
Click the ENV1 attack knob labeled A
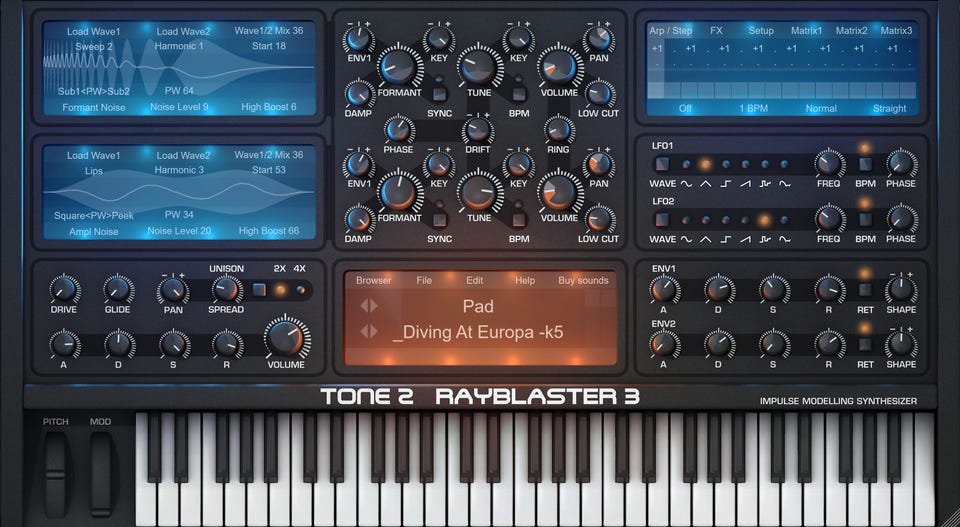click(x=664, y=290)
